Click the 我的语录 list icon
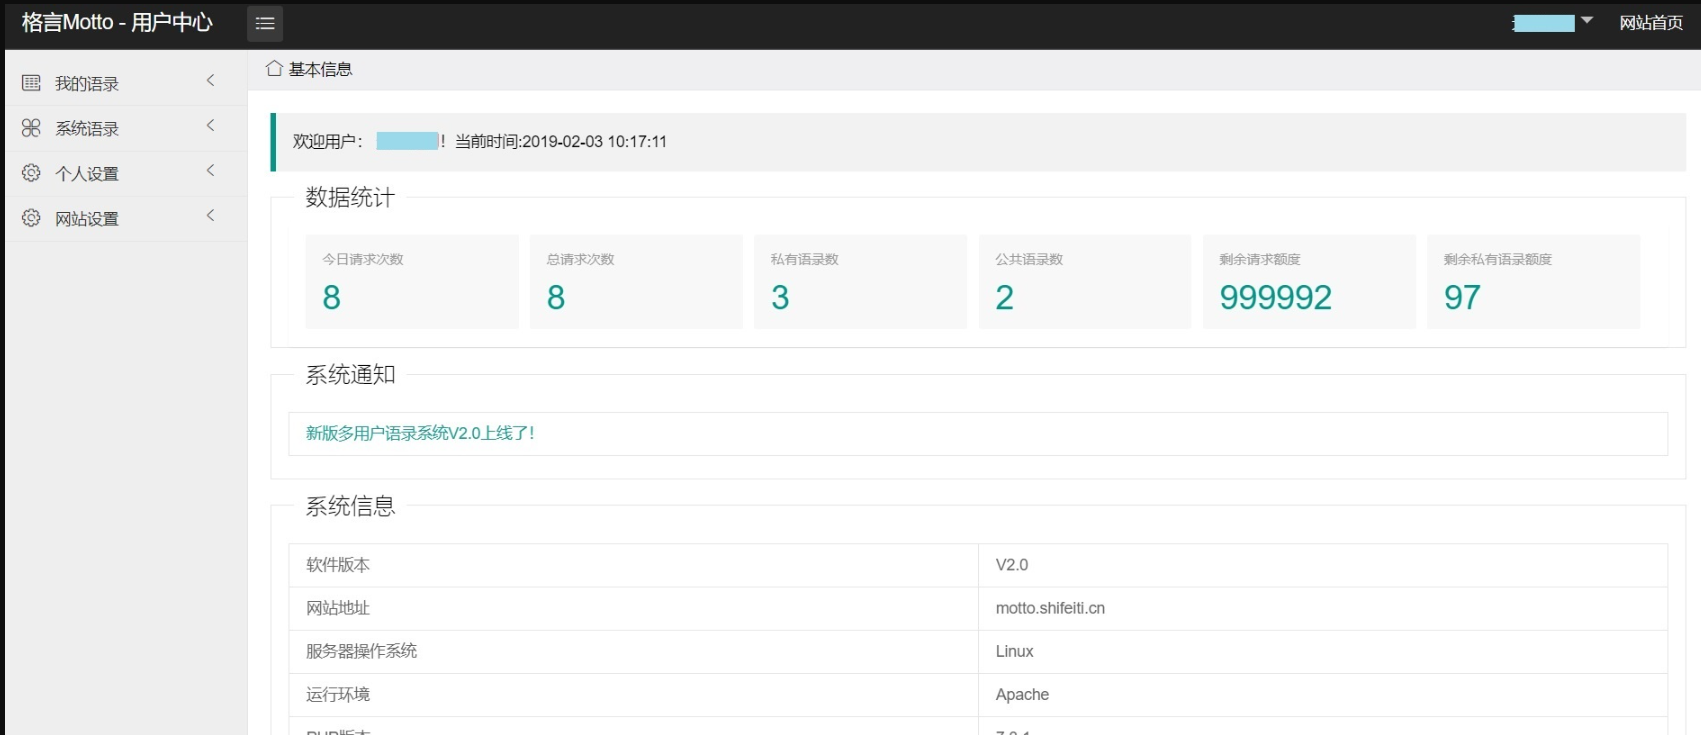This screenshot has height=735, width=1701. (x=31, y=83)
